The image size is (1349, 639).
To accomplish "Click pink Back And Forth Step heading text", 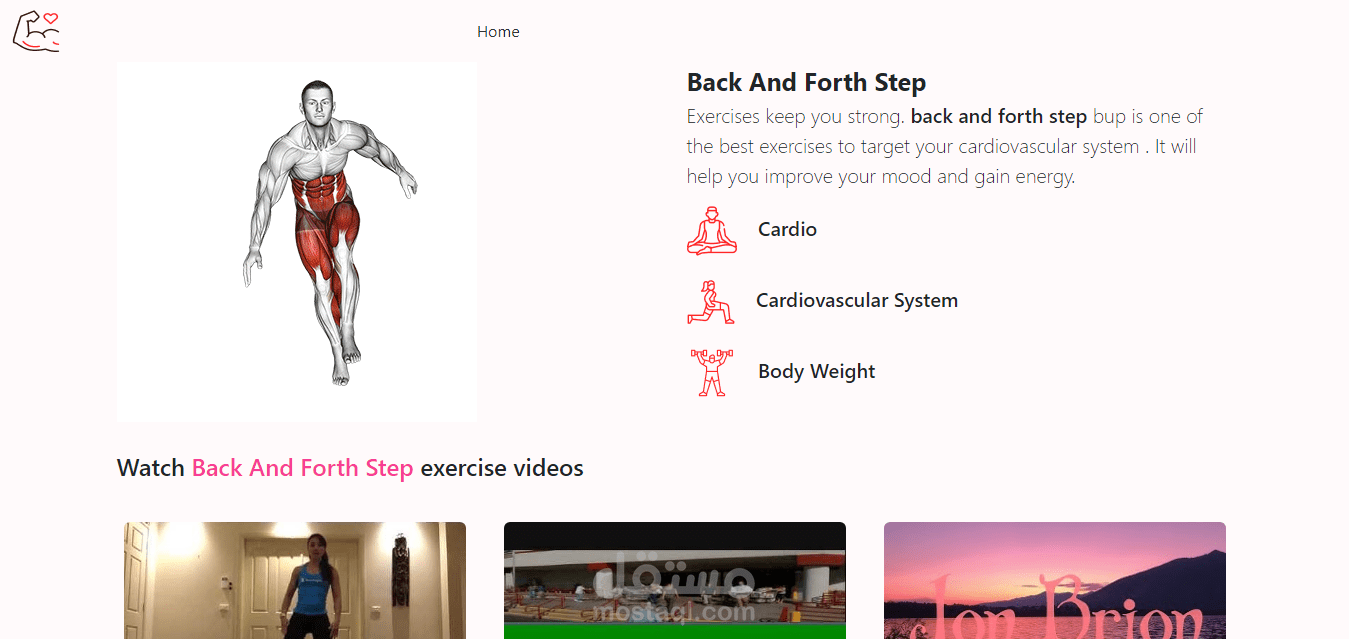I will (x=302, y=468).
